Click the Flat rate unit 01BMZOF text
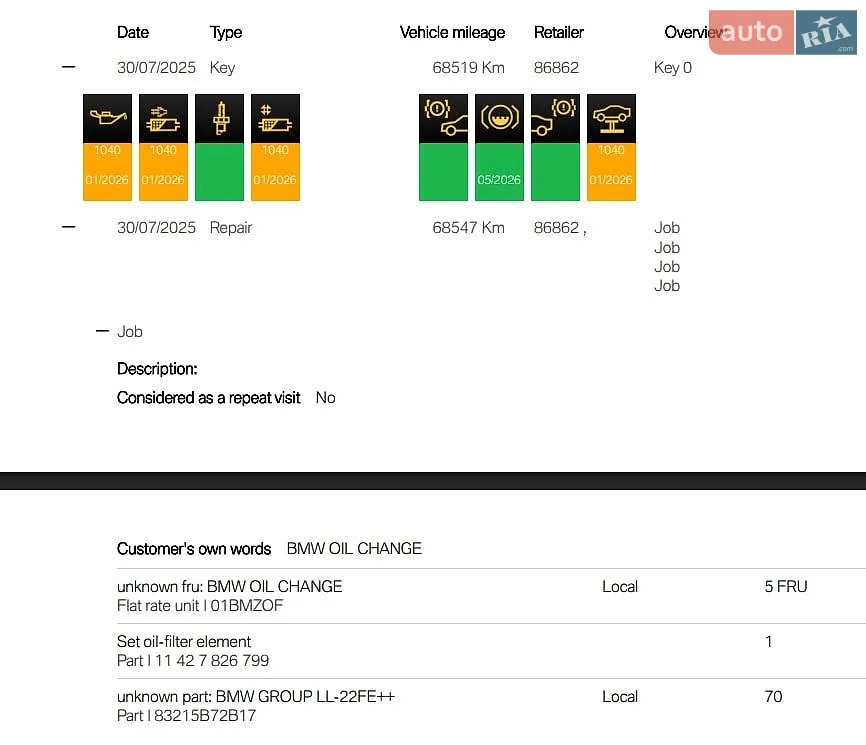 (x=200, y=606)
